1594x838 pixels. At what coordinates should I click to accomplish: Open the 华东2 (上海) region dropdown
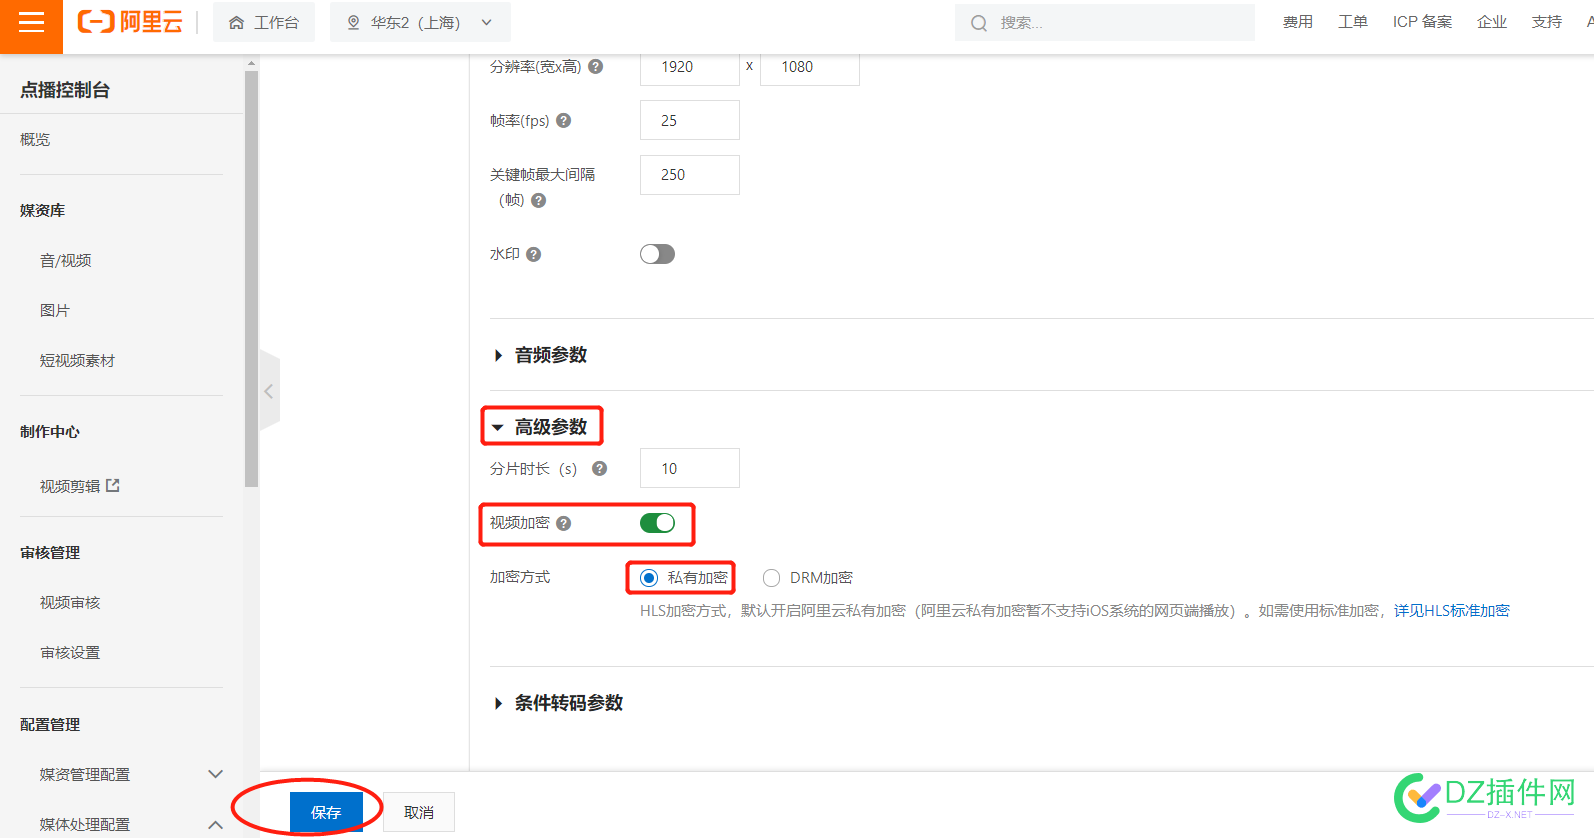tap(420, 22)
